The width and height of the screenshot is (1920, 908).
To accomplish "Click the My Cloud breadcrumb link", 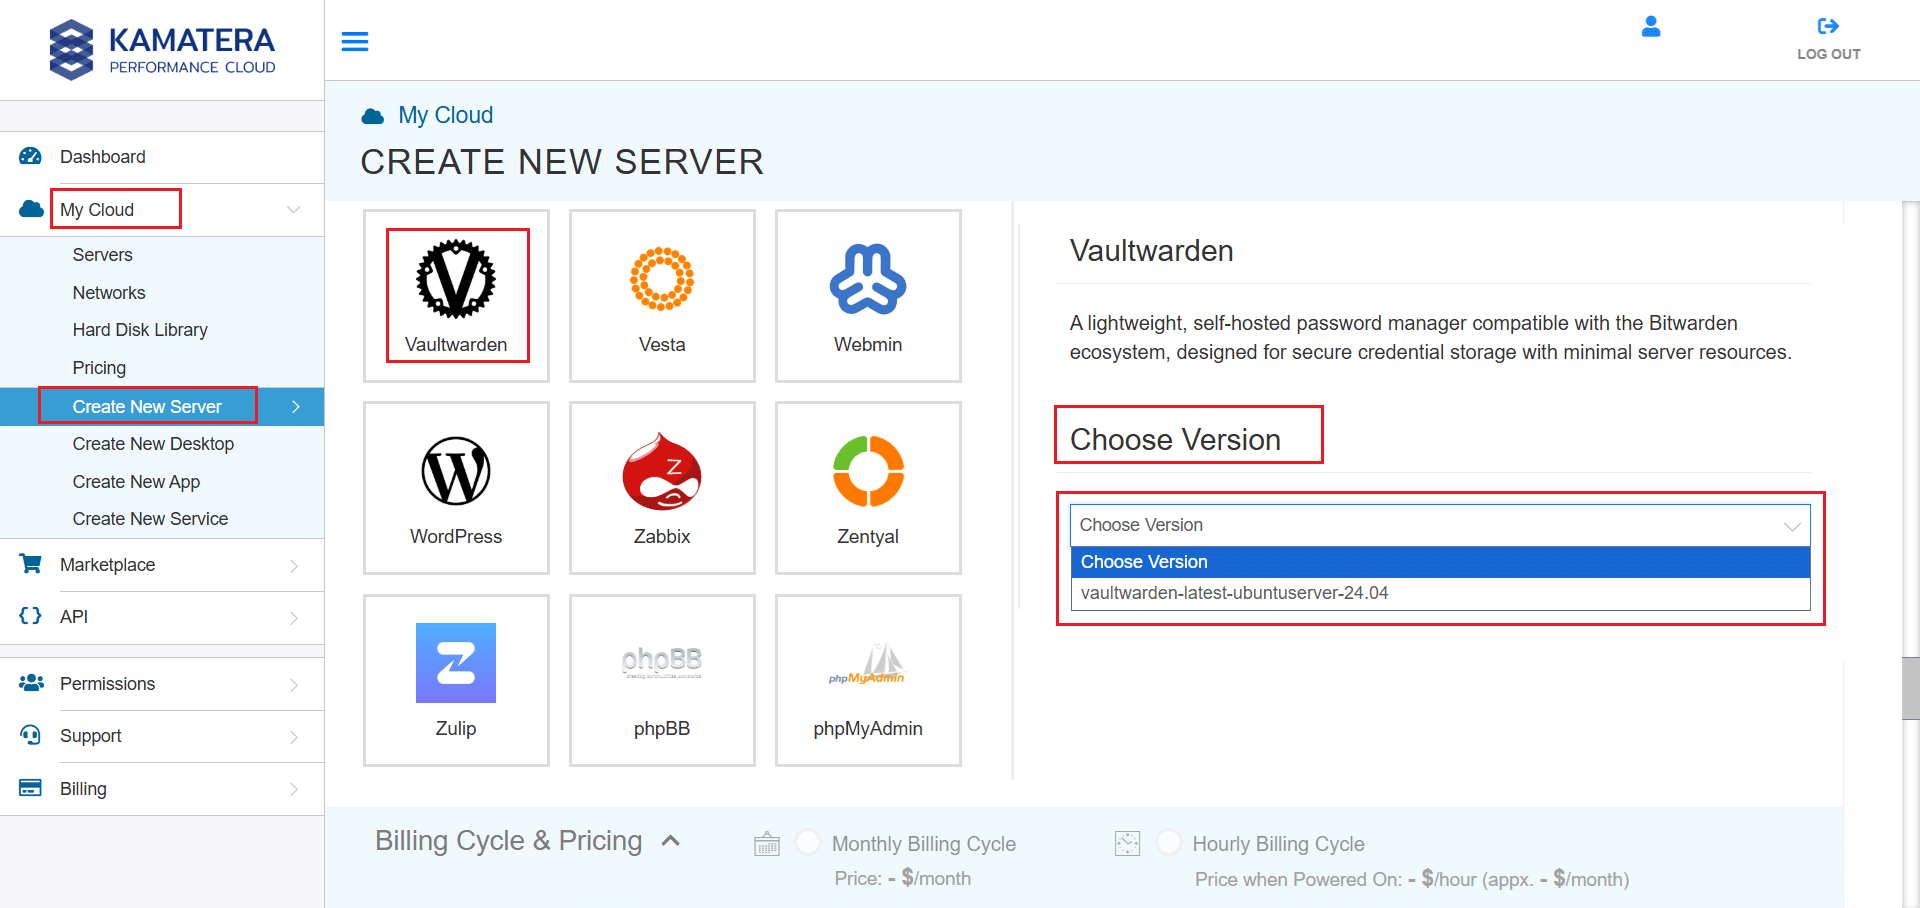I will 445,115.
